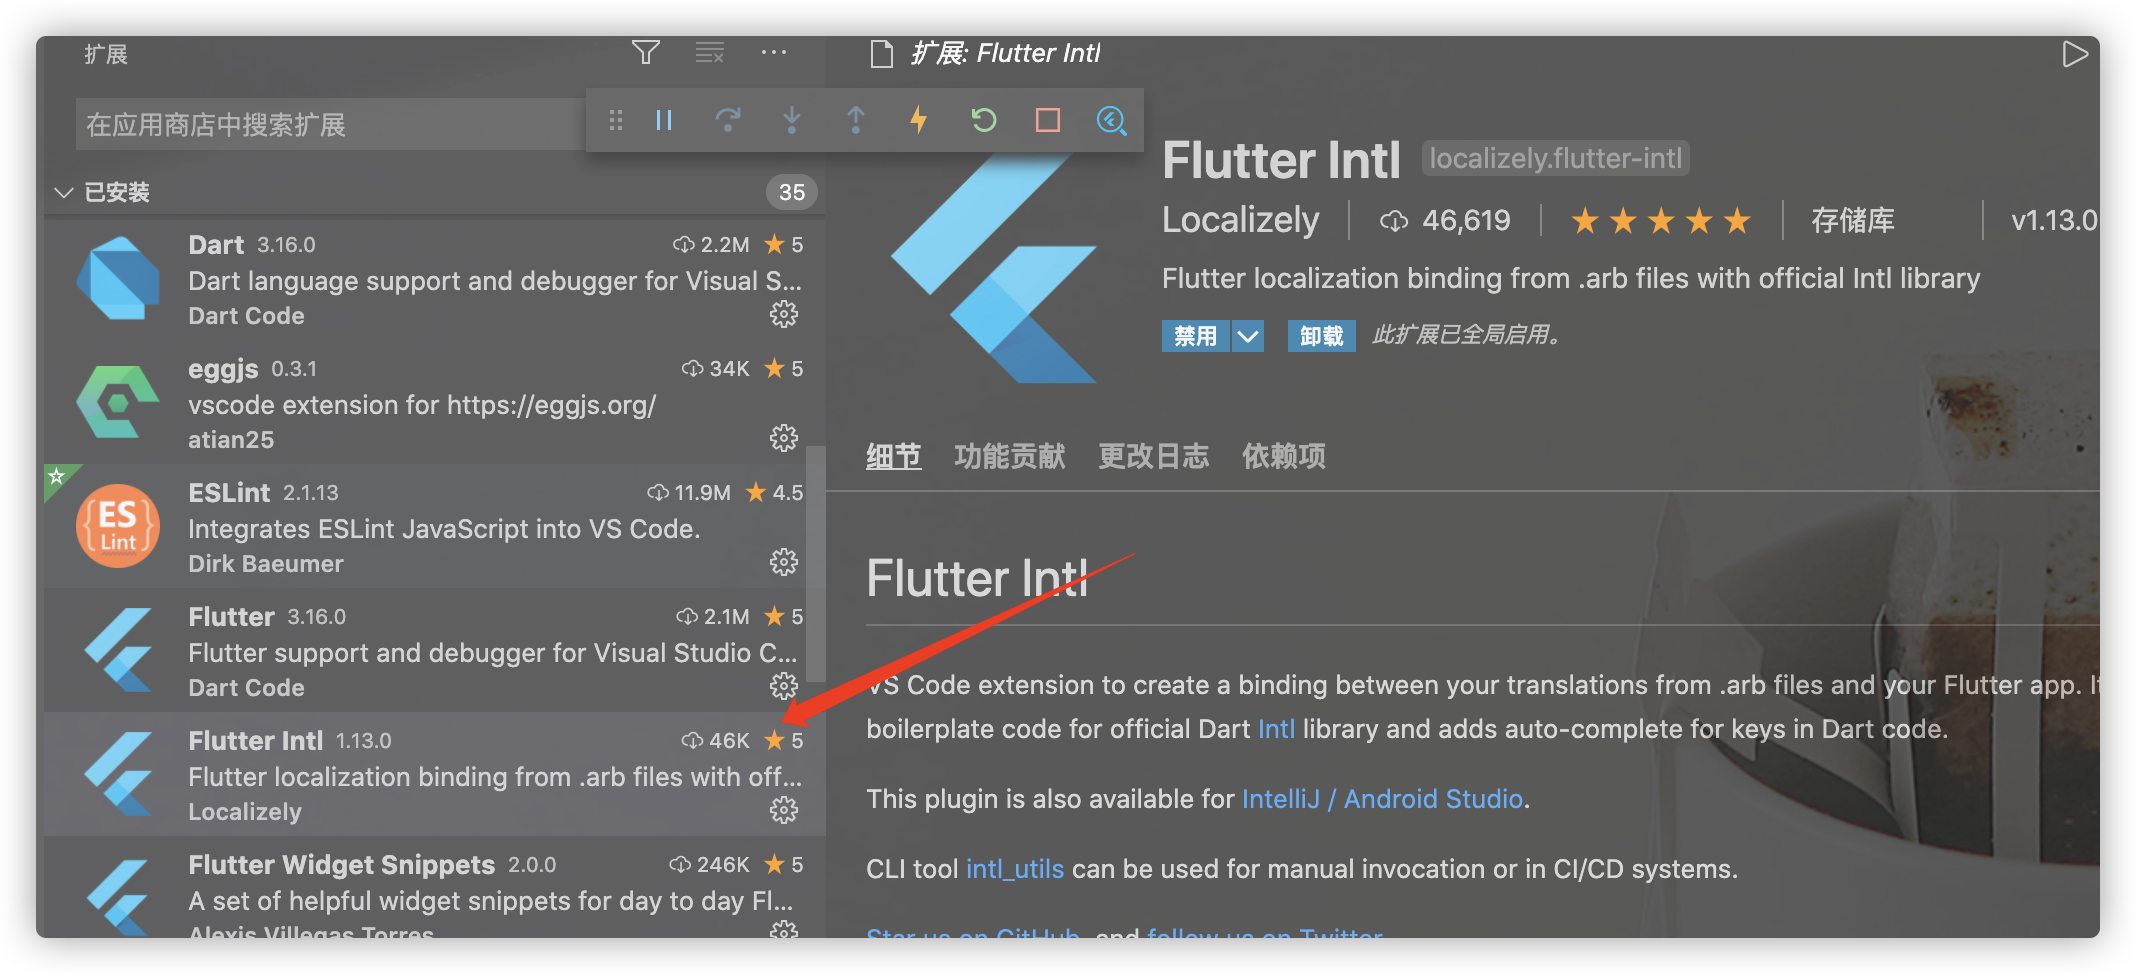
Task: Switch to the 细节 details tab
Action: click(x=893, y=457)
